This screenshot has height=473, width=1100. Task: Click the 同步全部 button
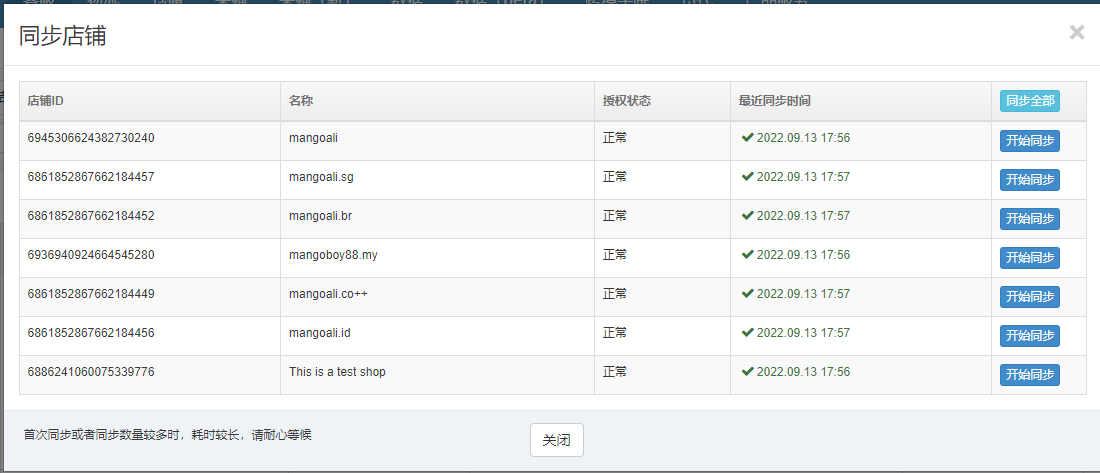[x=1029, y=101]
